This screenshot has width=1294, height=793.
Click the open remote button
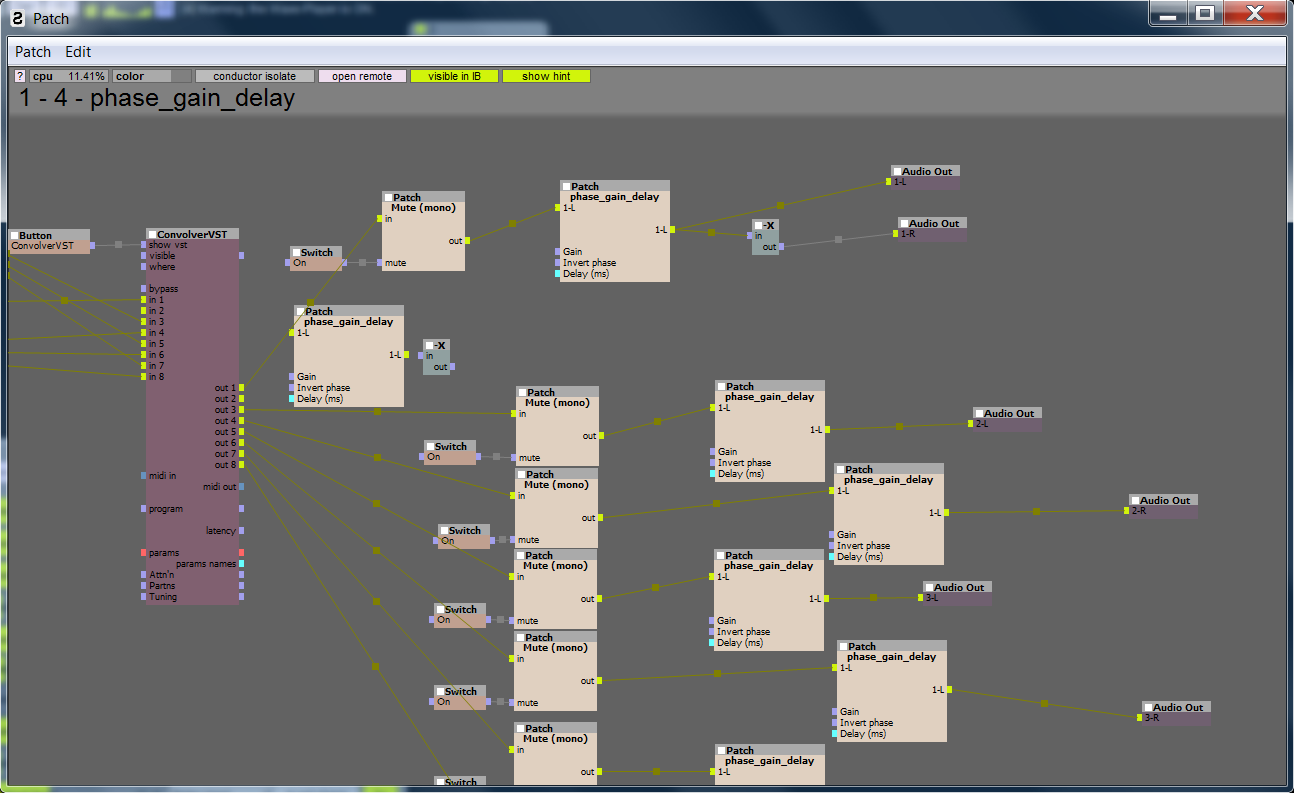pos(362,76)
